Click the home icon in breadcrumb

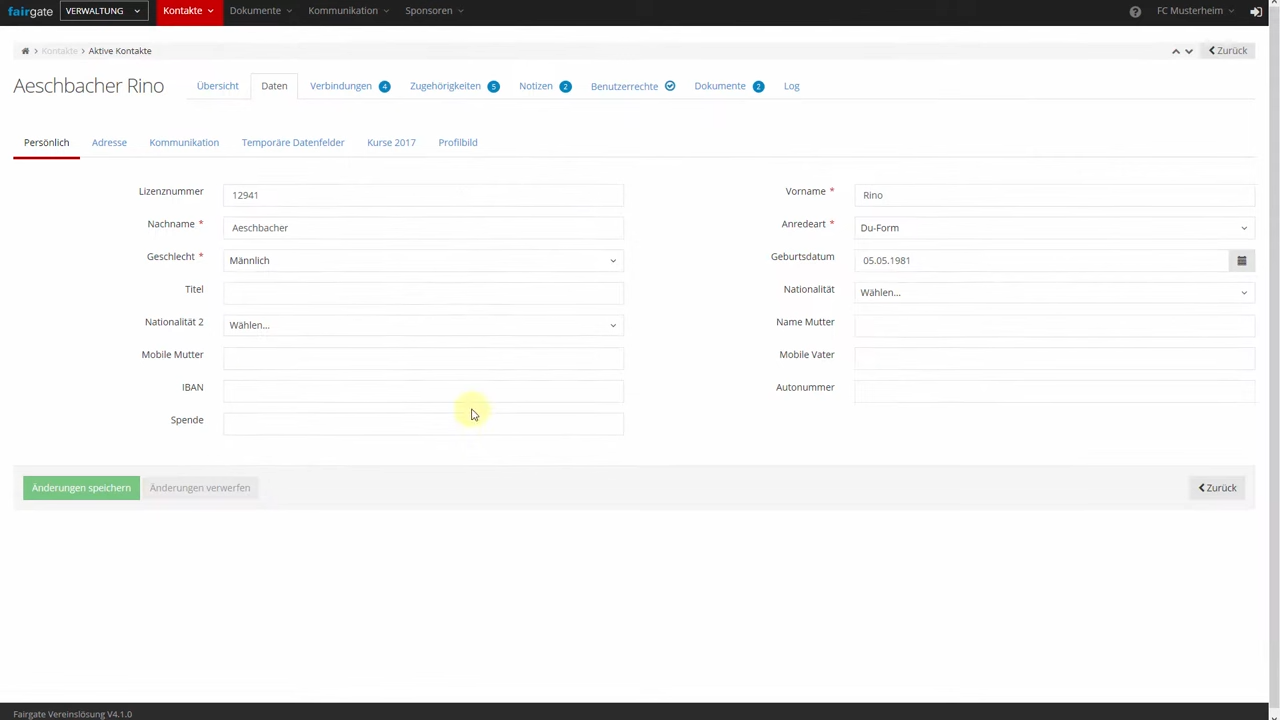[25, 51]
